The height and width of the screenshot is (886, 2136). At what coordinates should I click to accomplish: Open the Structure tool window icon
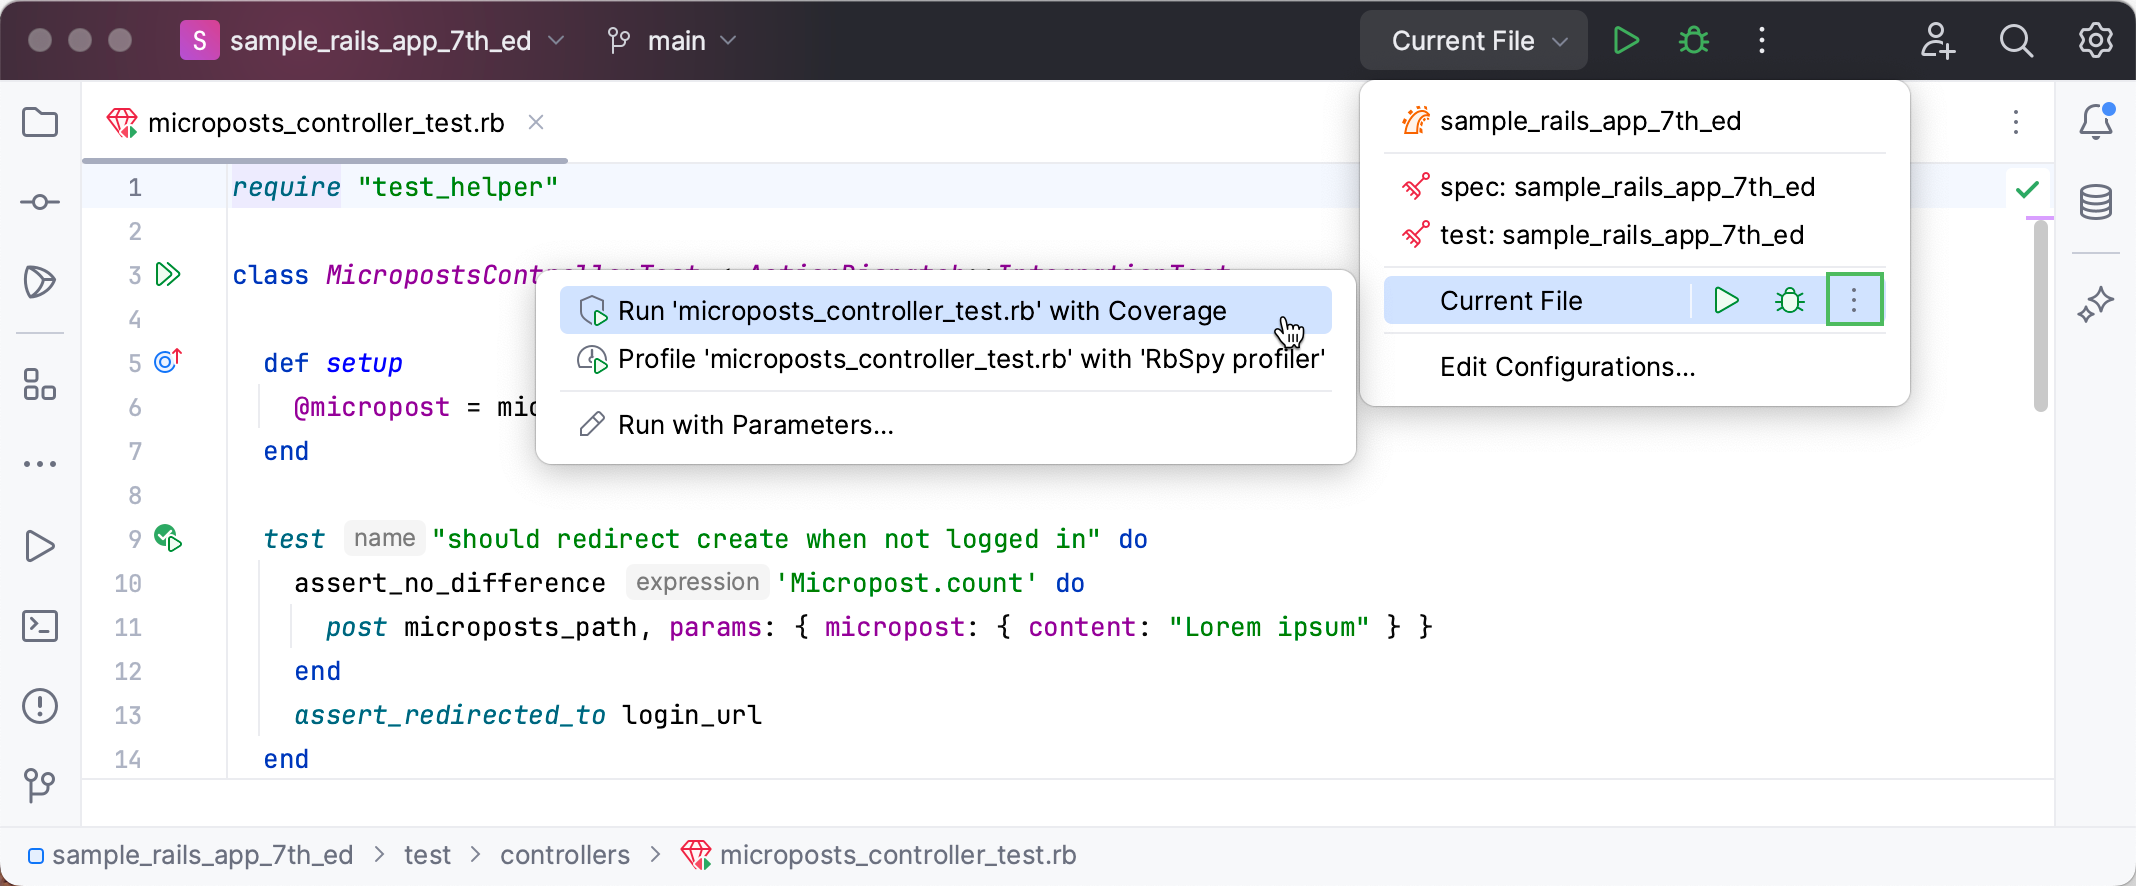pyautogui.click(x=40, y=384)
